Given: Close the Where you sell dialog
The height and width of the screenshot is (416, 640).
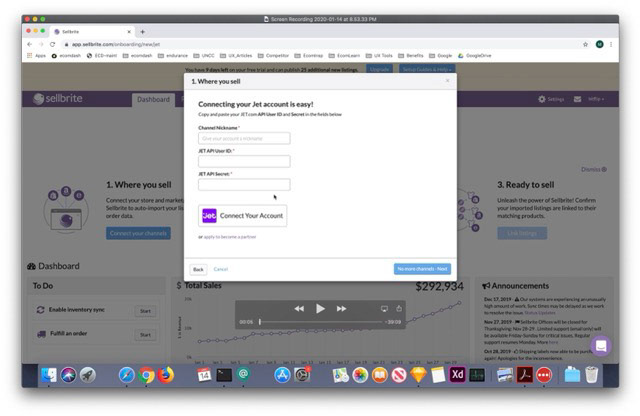Looking at the screenshot, I should (x=447, y=81).
